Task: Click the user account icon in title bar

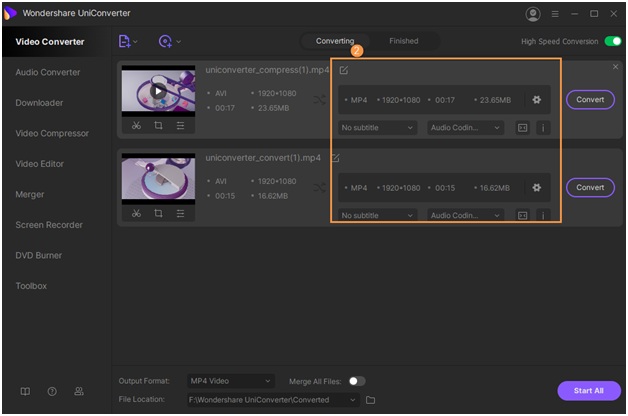Action: click(x=531, y=14)
